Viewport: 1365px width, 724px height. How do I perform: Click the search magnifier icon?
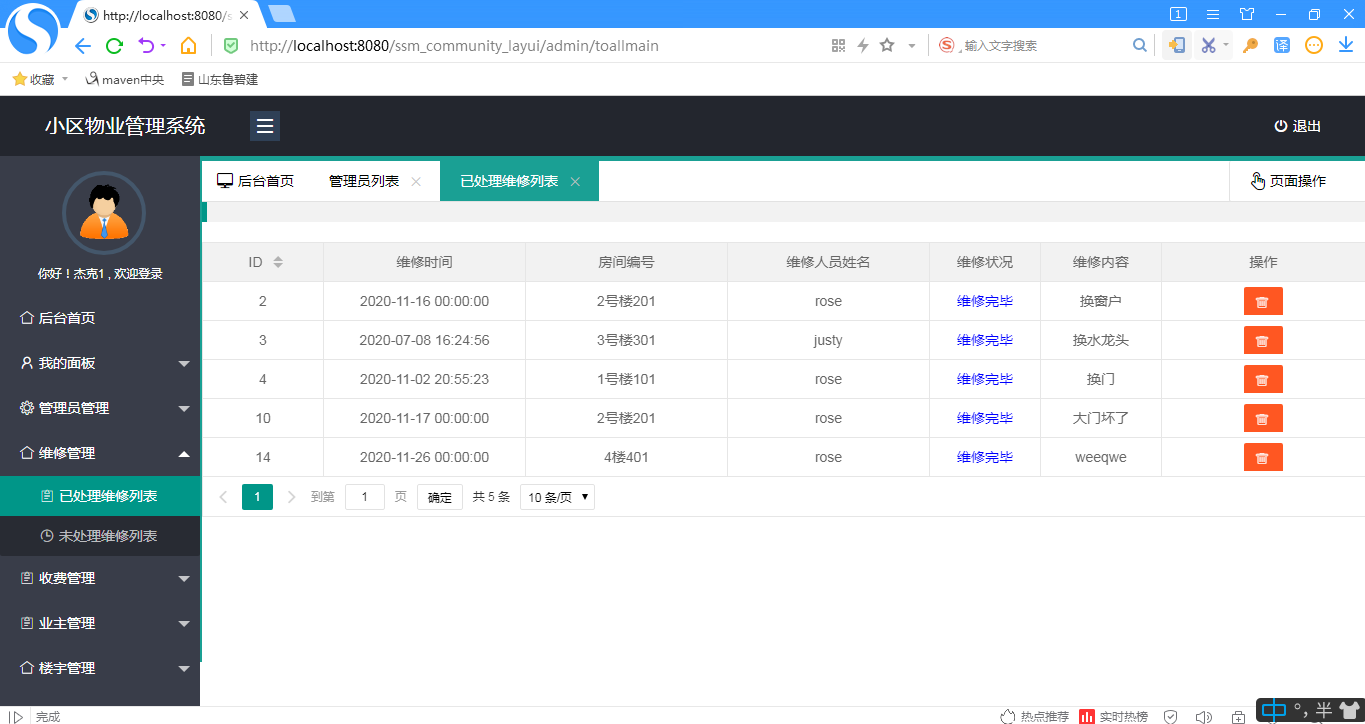tap(1139, 45)
